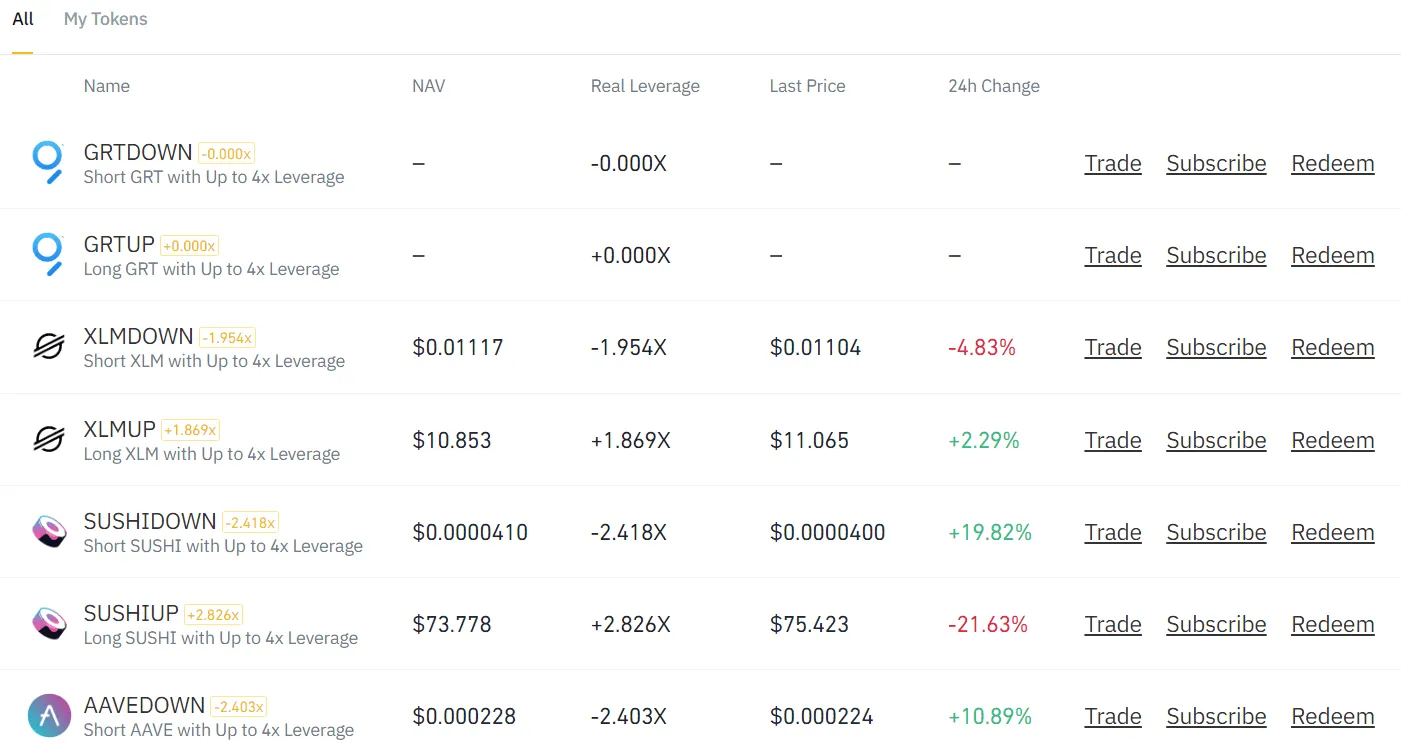The width and height of the screenshot is (1401, 755).
Task: Click Subscribe on the GRTUP row
Action: [x=1216, y=255]
